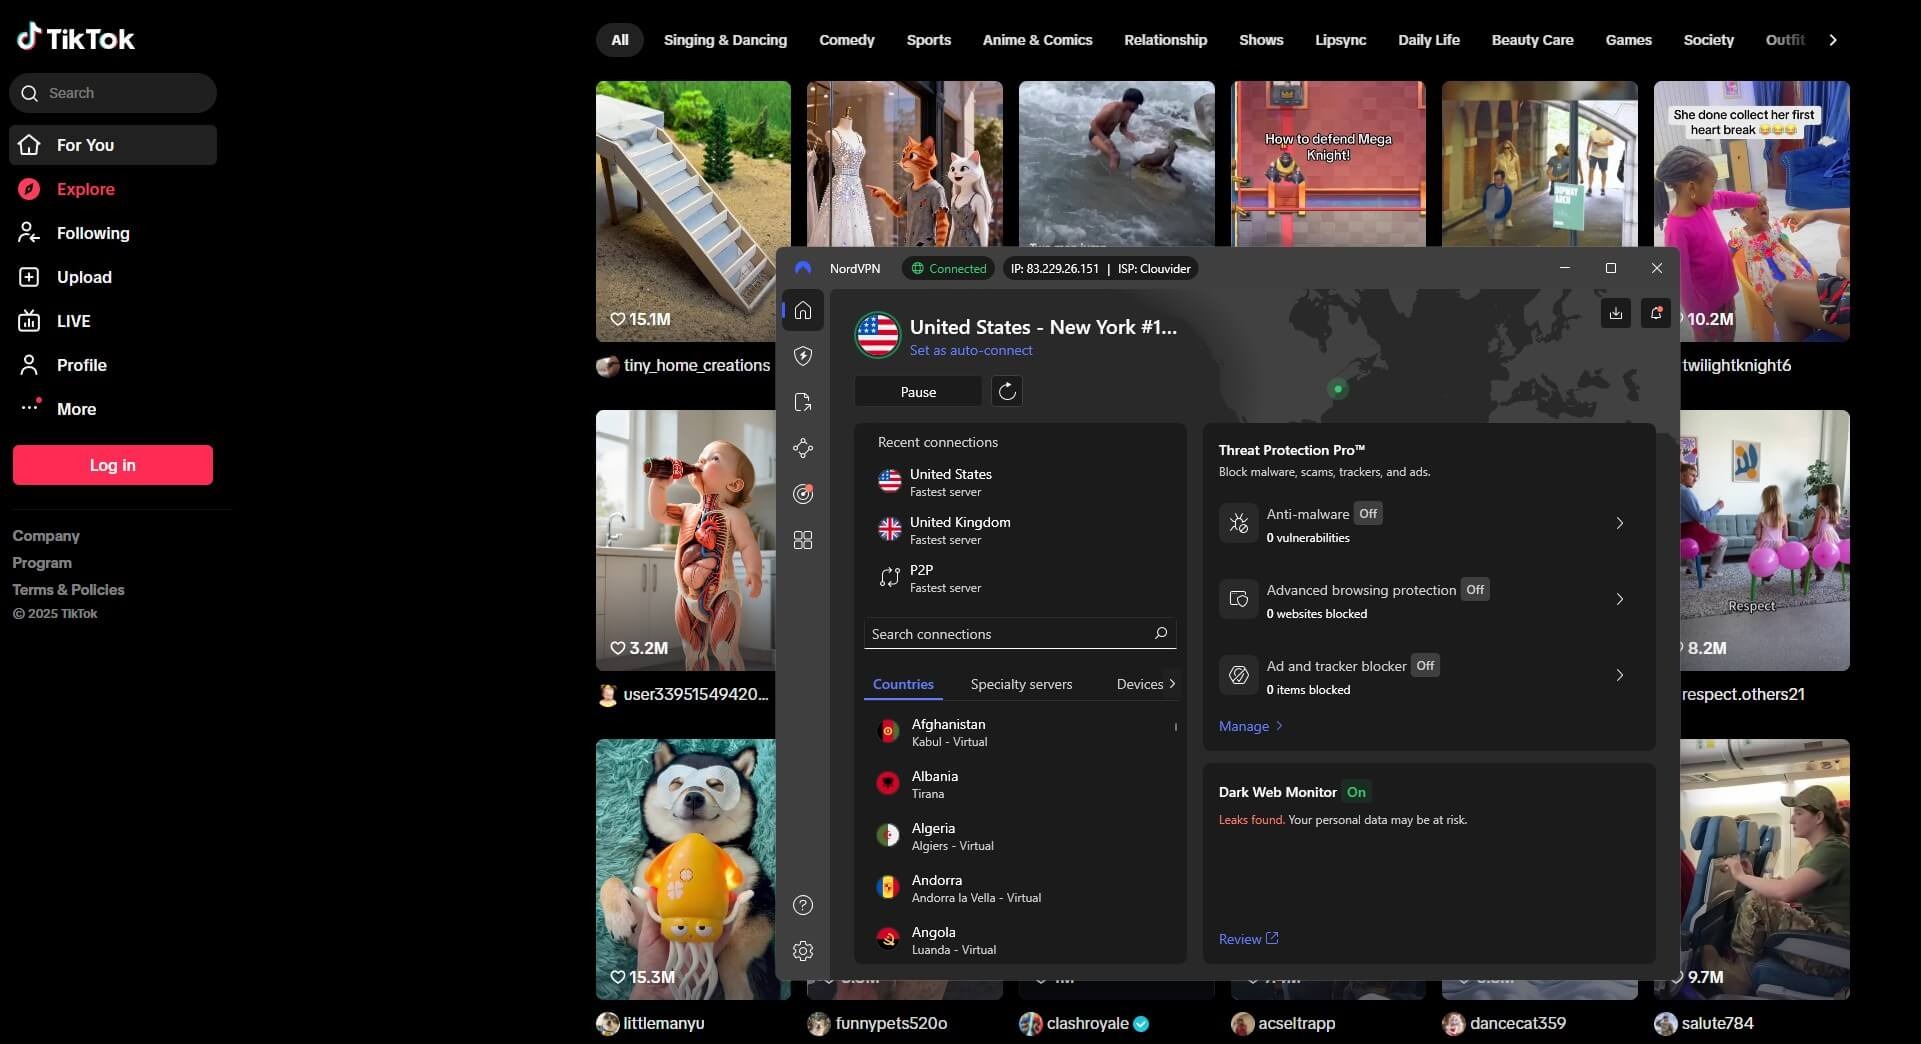Open NordVPN home in the sidebar
This screenshot has height=1044, width=1921.
803,311
